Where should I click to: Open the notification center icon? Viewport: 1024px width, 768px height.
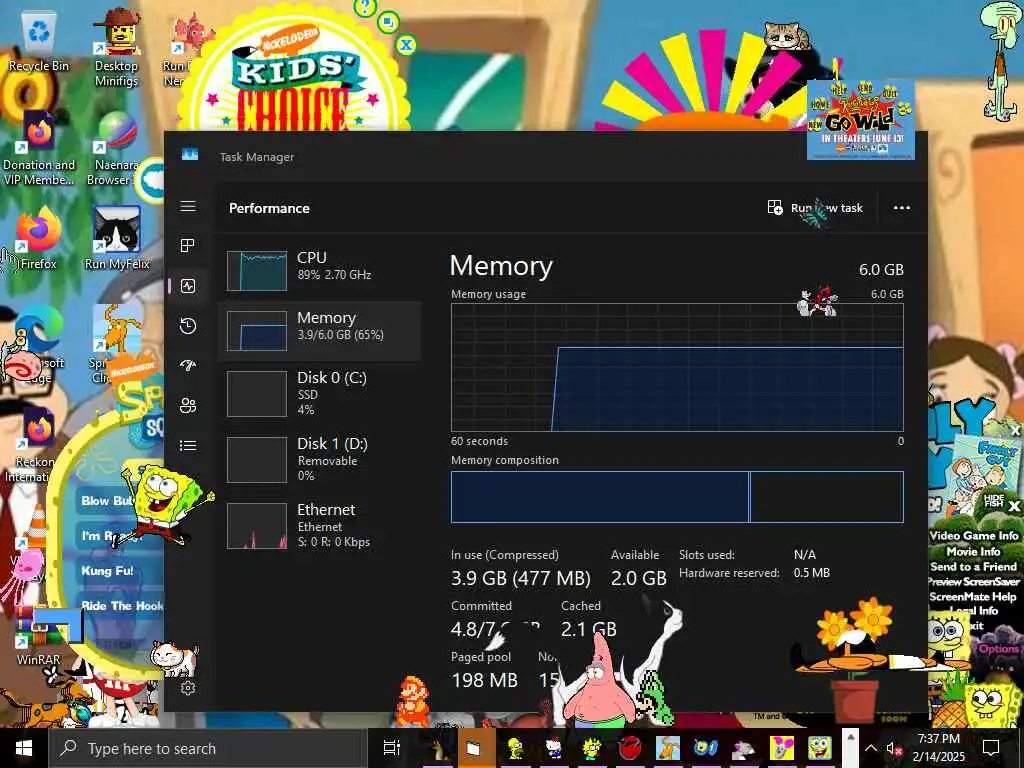(x=991, y=748)
